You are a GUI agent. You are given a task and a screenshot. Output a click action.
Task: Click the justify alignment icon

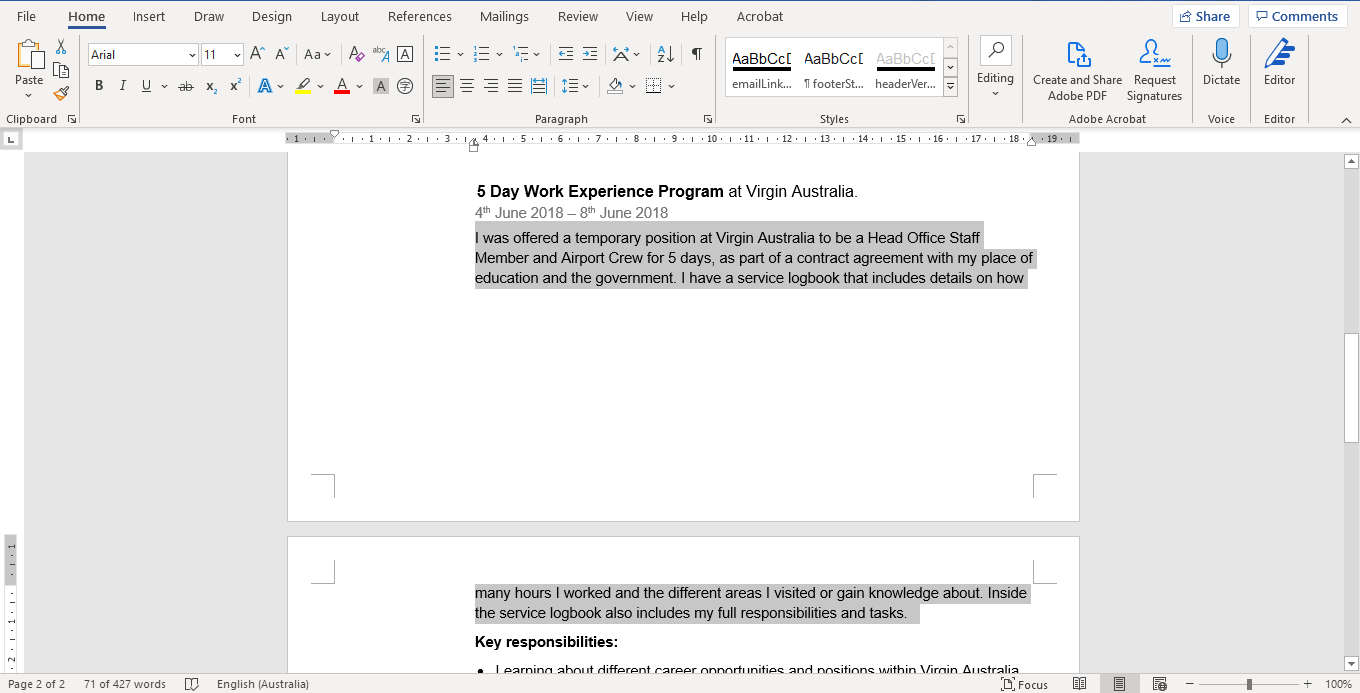(x=514, y=86)
